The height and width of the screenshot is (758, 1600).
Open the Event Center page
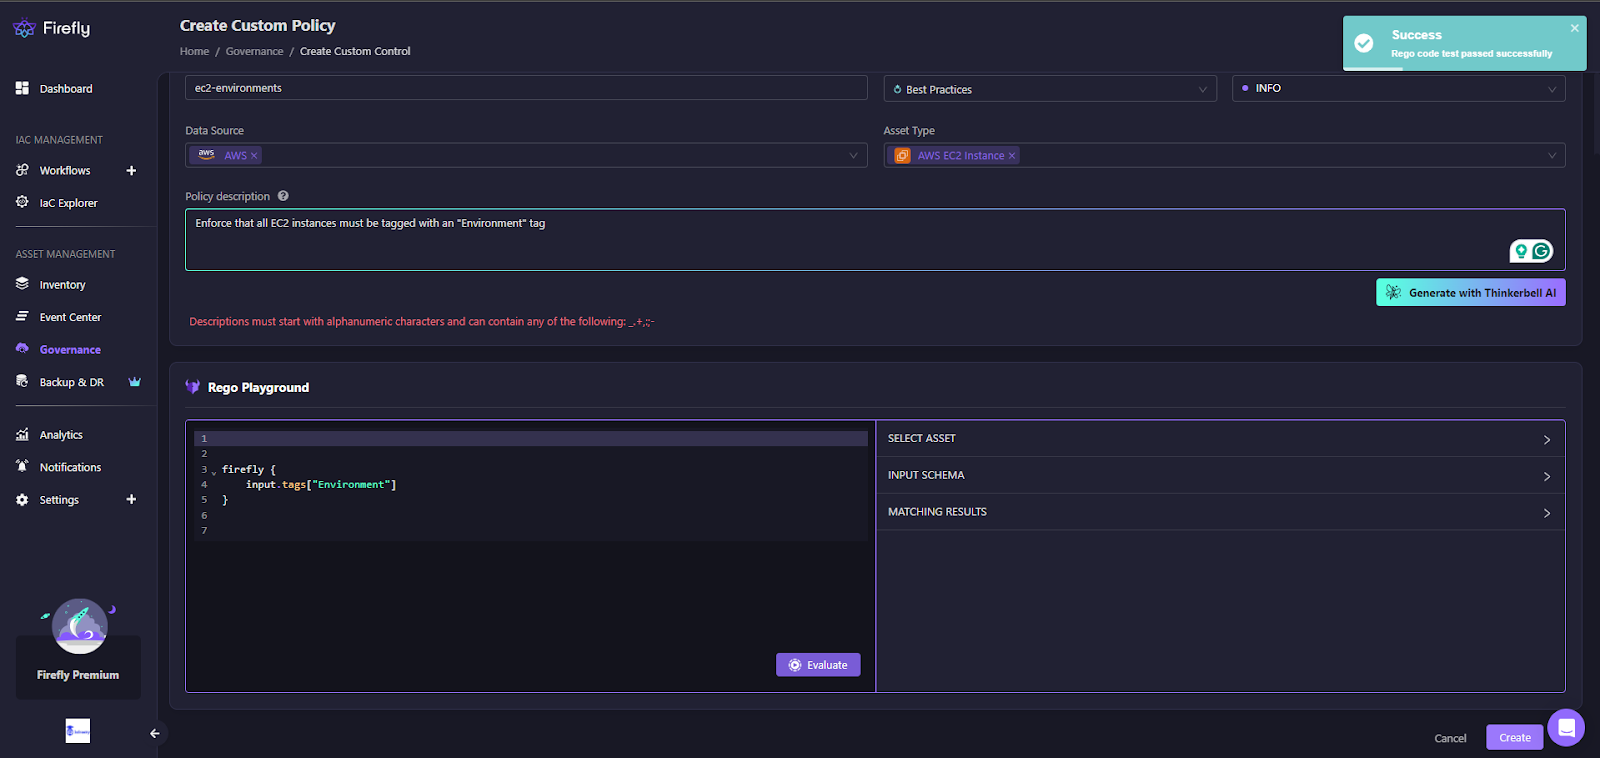click(70, 317)
